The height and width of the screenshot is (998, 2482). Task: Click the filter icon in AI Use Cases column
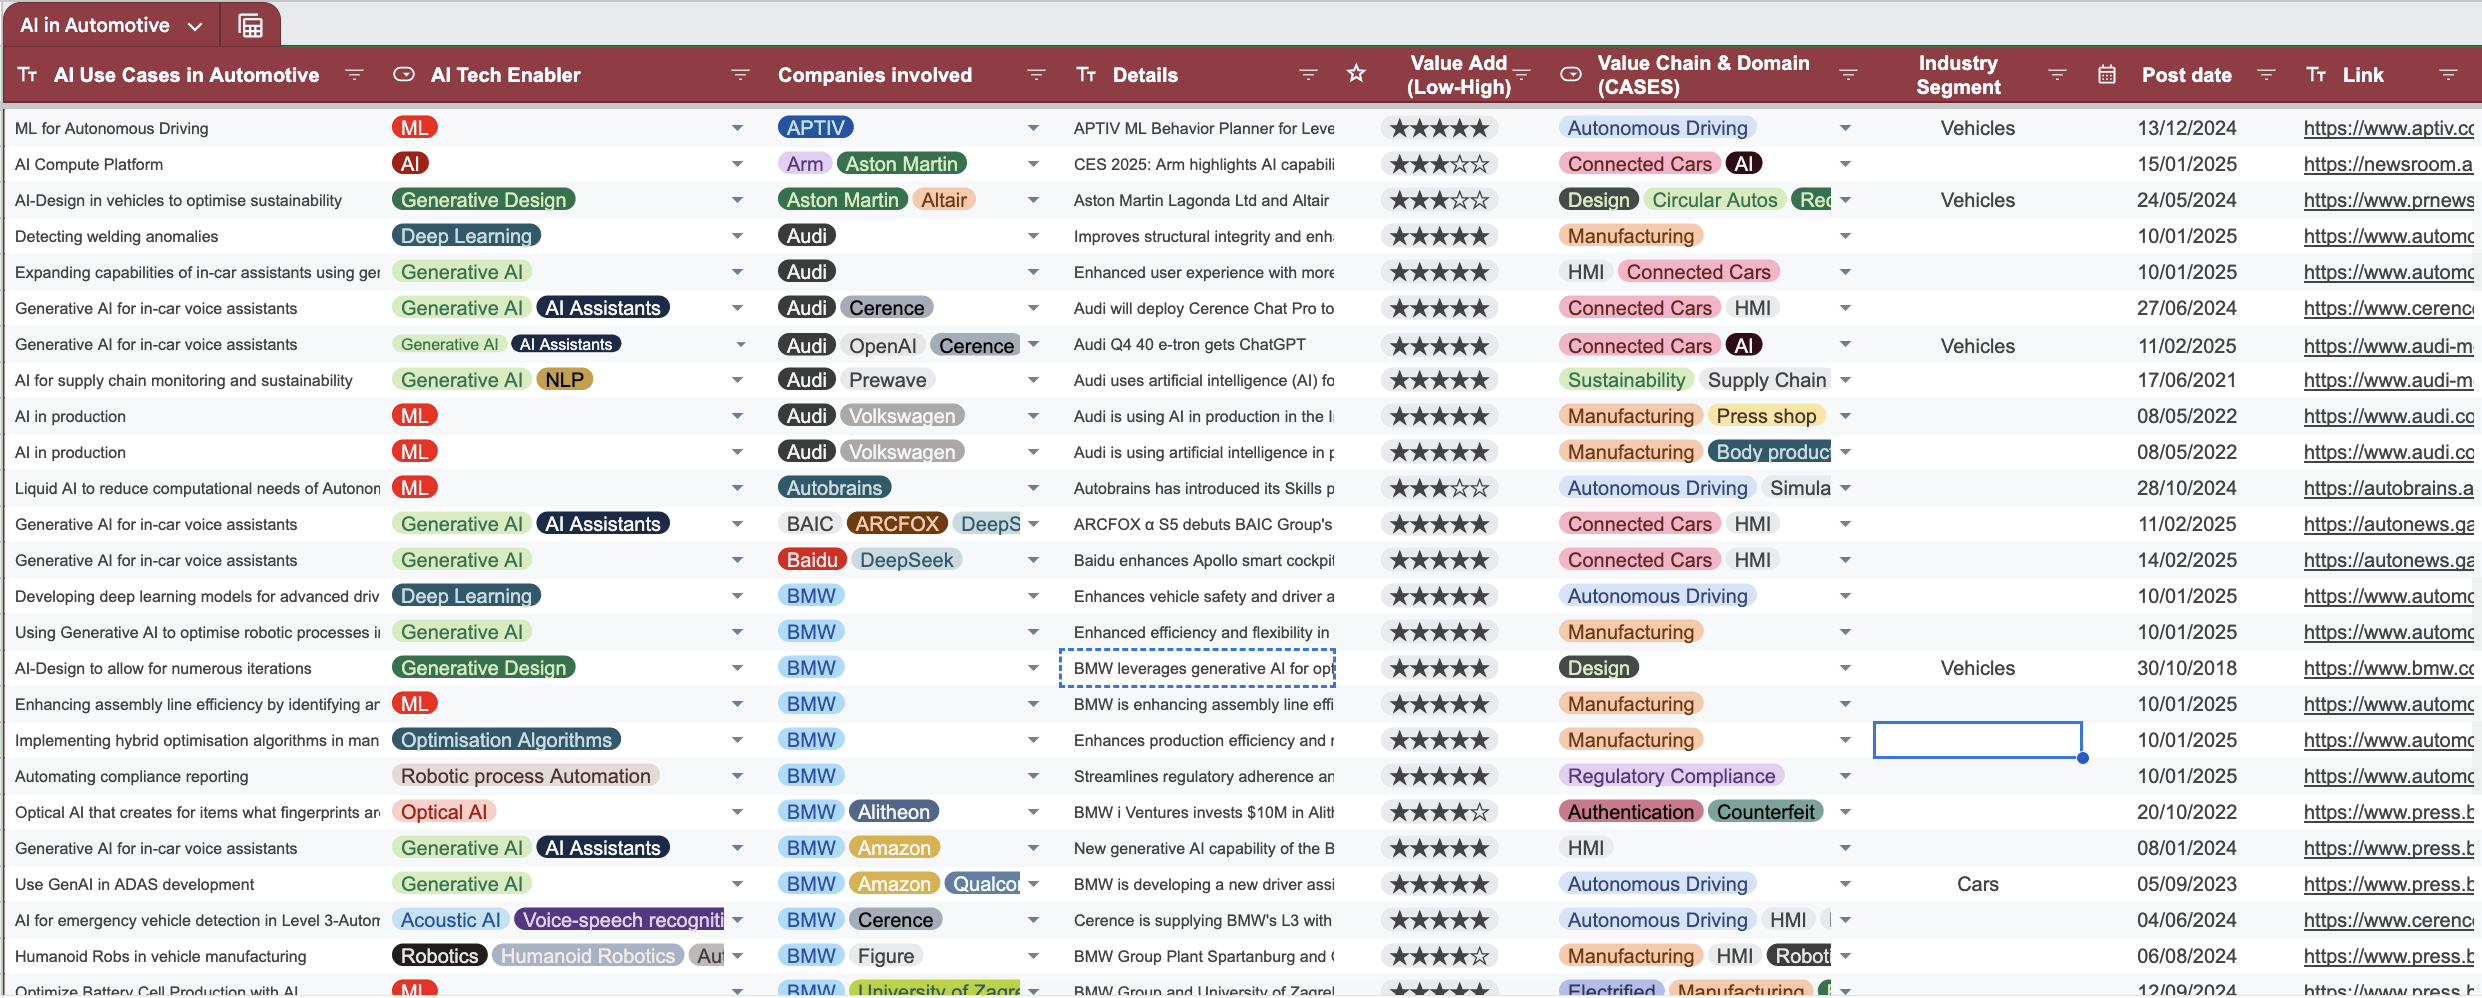pyautogui.click(x=354, y=75)
